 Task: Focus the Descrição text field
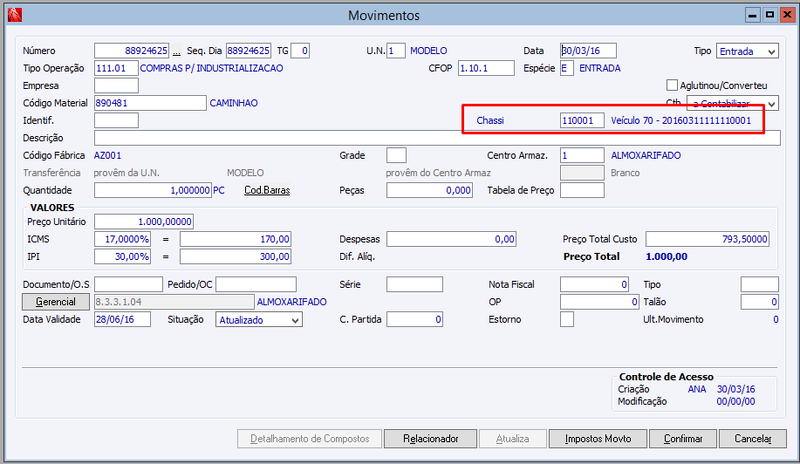click(437, 138)
